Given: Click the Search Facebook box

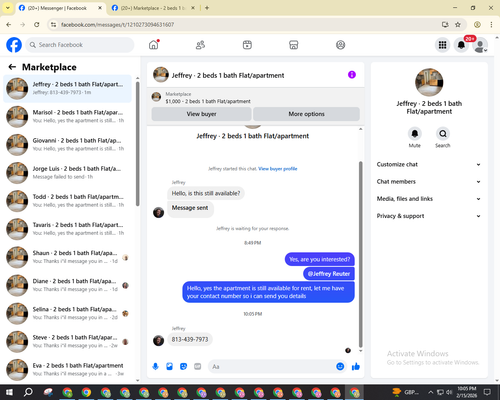Looking at the screenshot, I should click(x=80, y=45).
